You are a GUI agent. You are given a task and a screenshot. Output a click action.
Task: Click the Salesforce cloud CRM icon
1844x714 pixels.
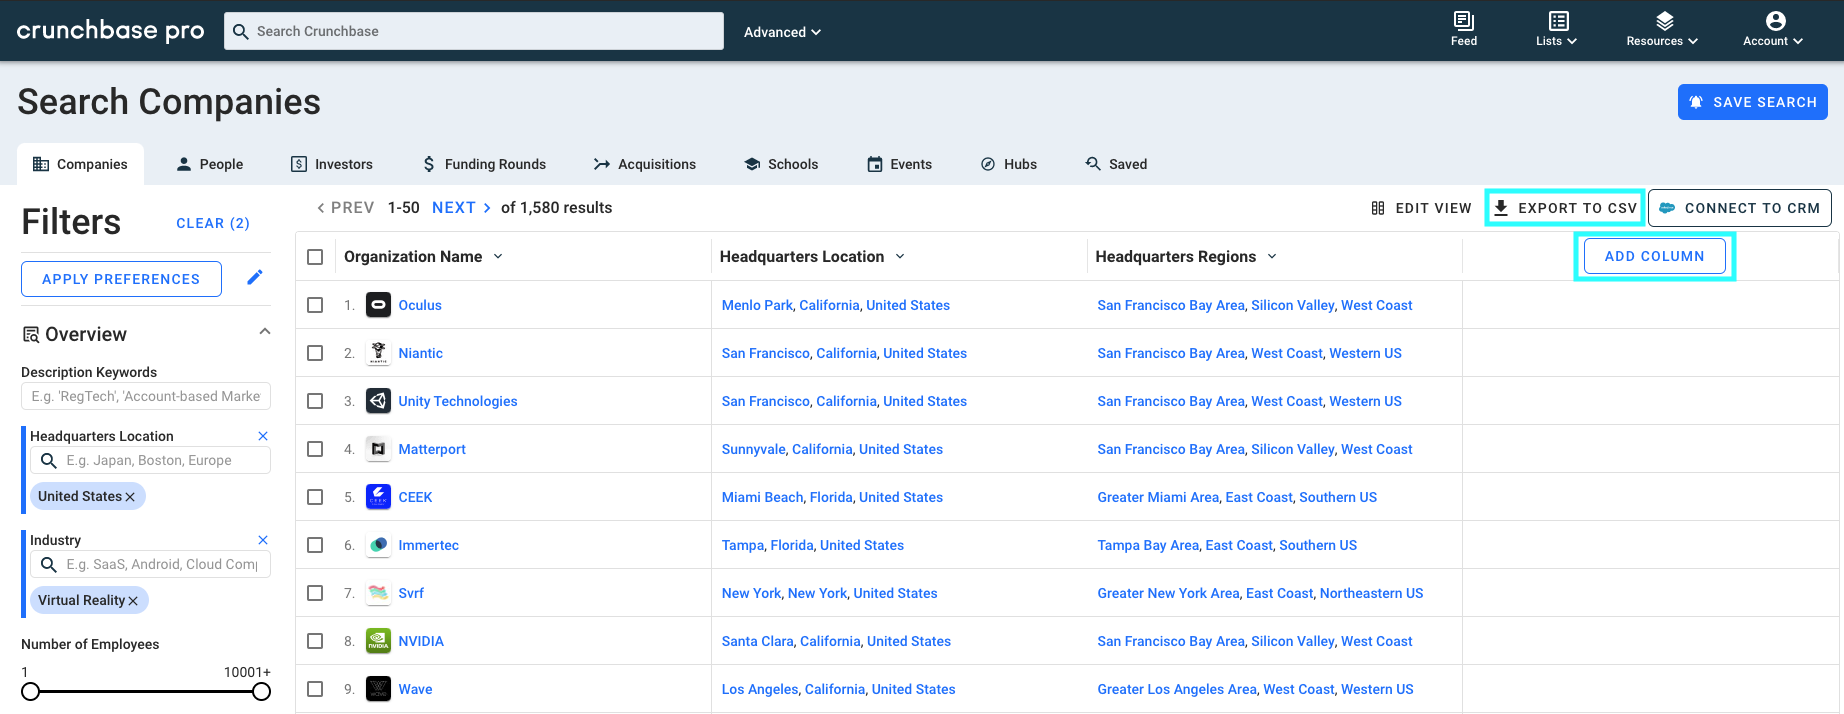pyautogui.click(x=1667, y=208)
